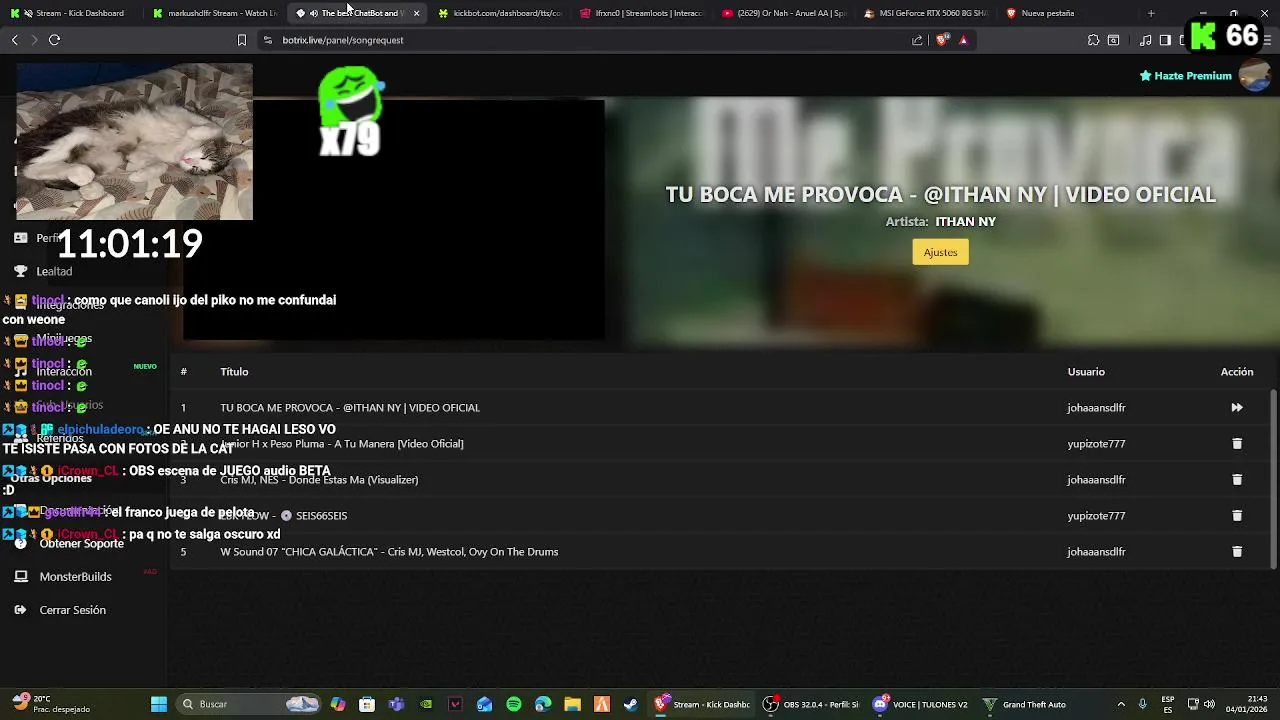This screenshot has height=720, width=1280.
Task: Close the botrix ChatBot browser tab
Action: pyautogui.click(x=416, y=13)
